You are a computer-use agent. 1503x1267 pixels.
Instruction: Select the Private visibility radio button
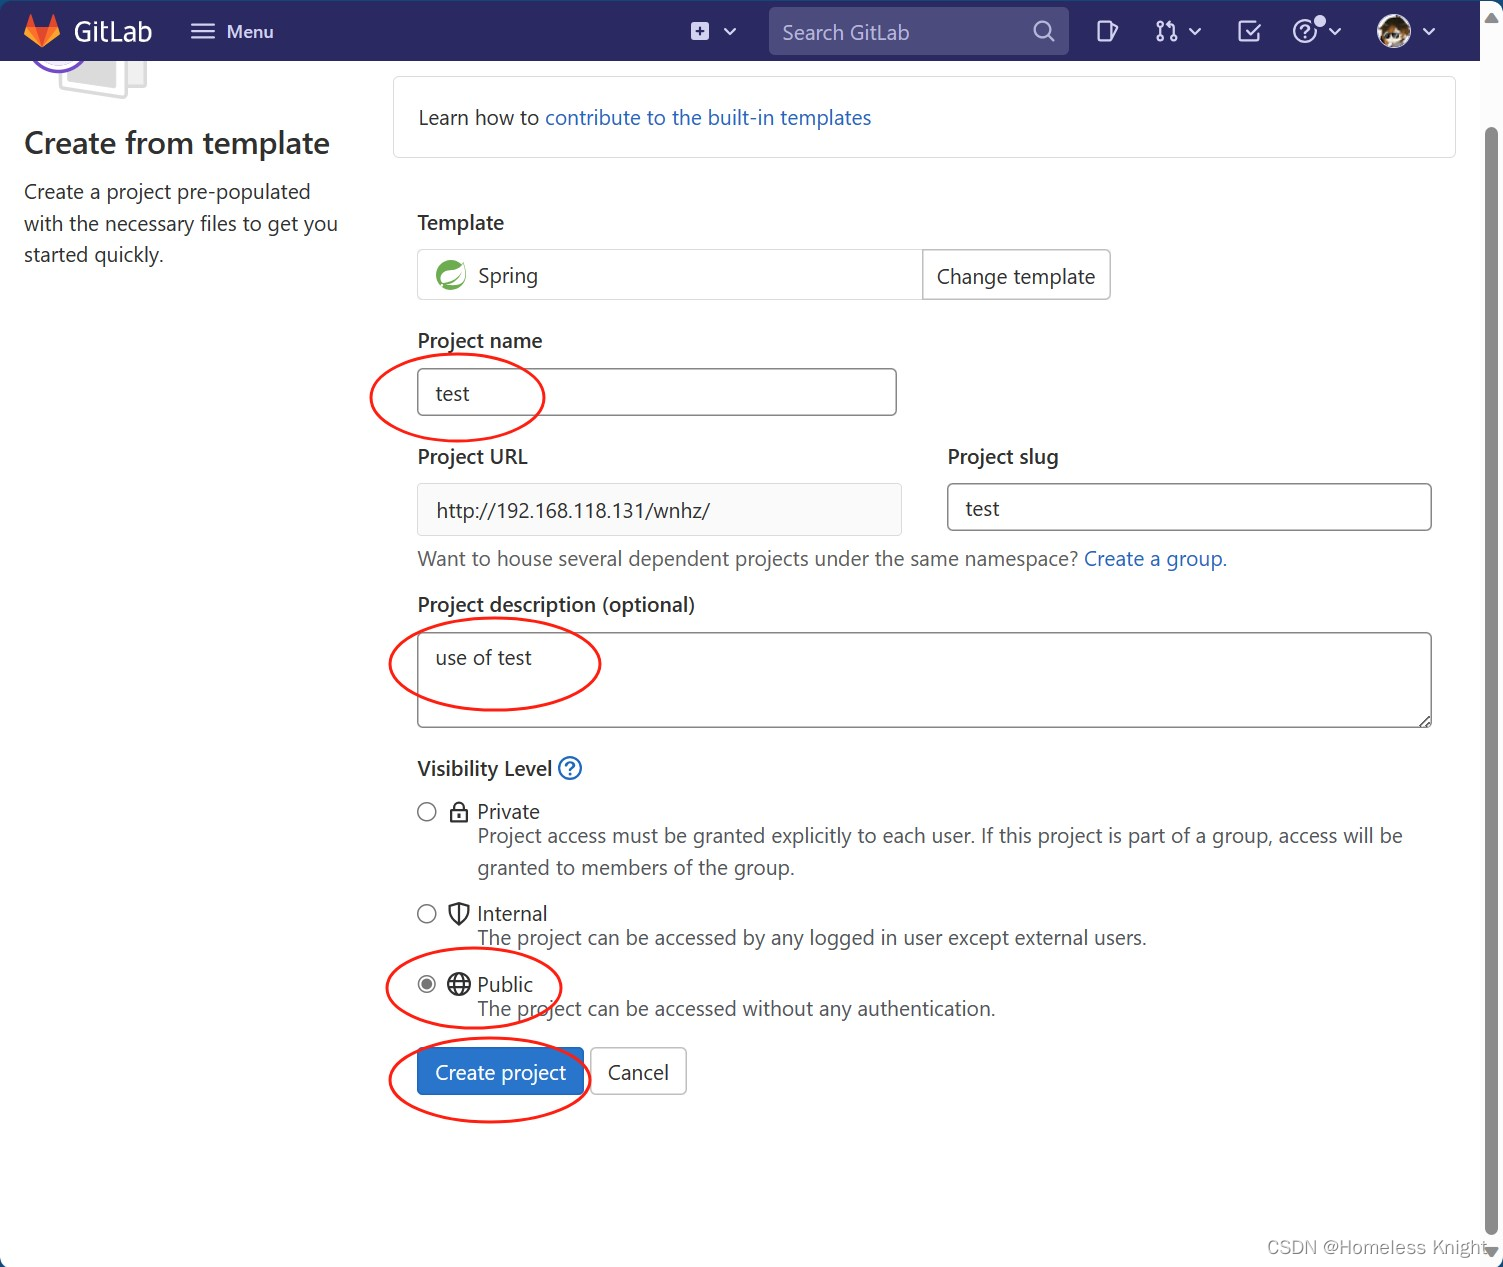427,812
